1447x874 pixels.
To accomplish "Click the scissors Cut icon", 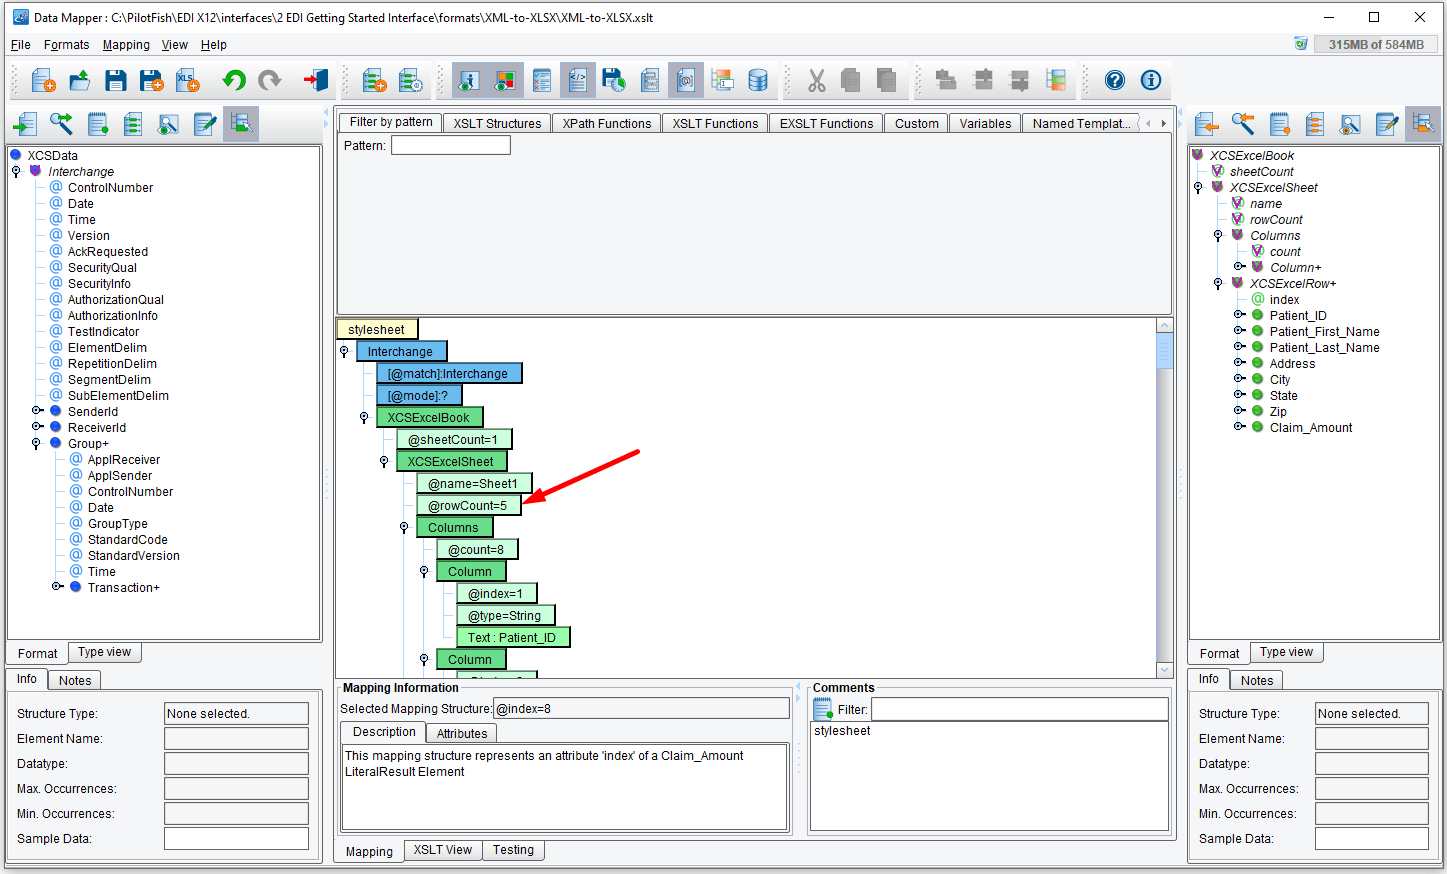I will (x=817, y=81).
